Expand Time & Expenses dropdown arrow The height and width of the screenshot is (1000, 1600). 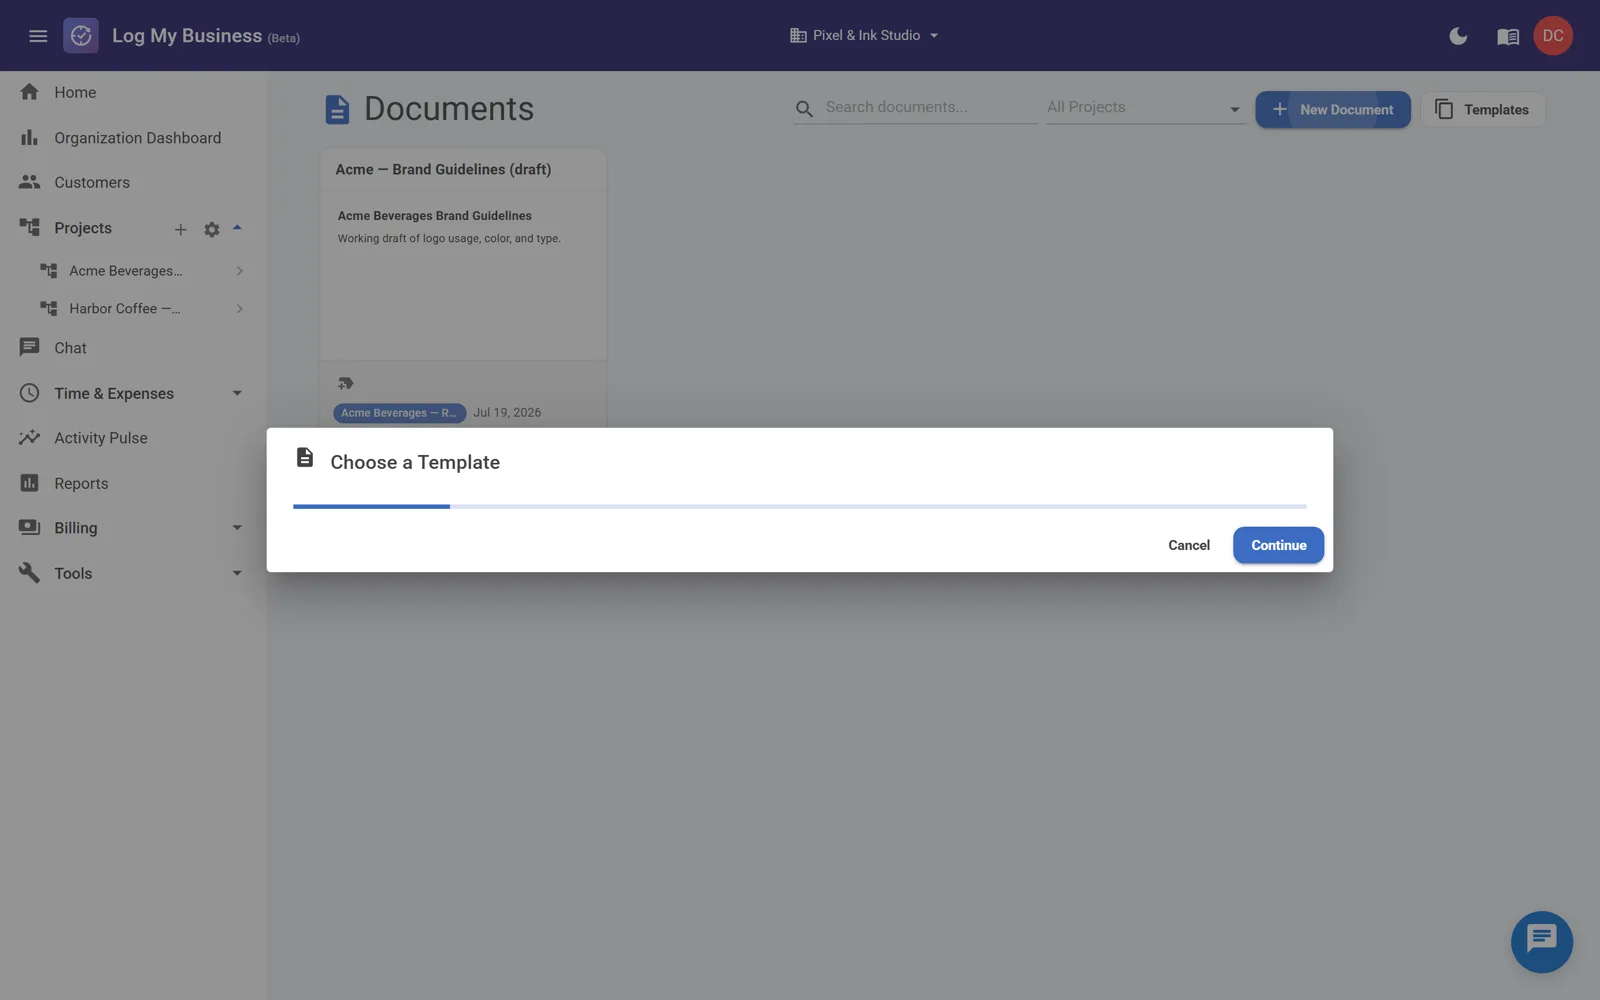pyautogui.click(x=237, y=393)
